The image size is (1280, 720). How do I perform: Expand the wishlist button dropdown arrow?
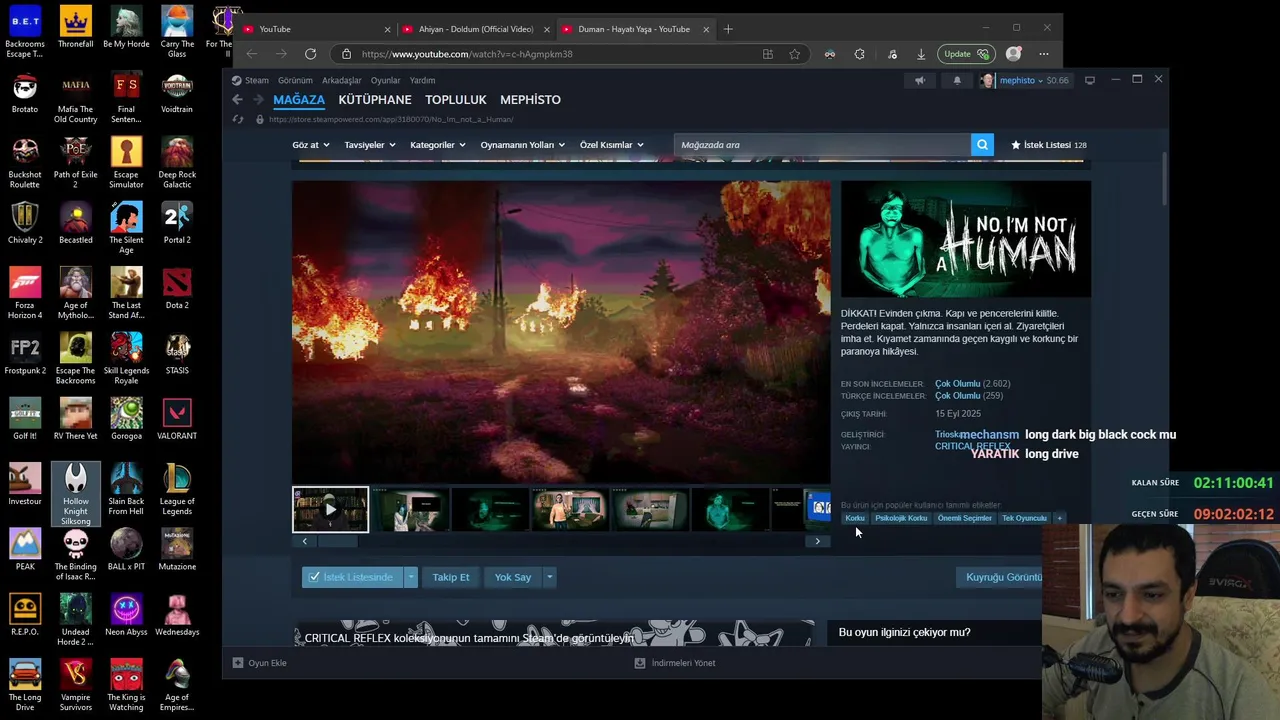[x=410, y=577]
